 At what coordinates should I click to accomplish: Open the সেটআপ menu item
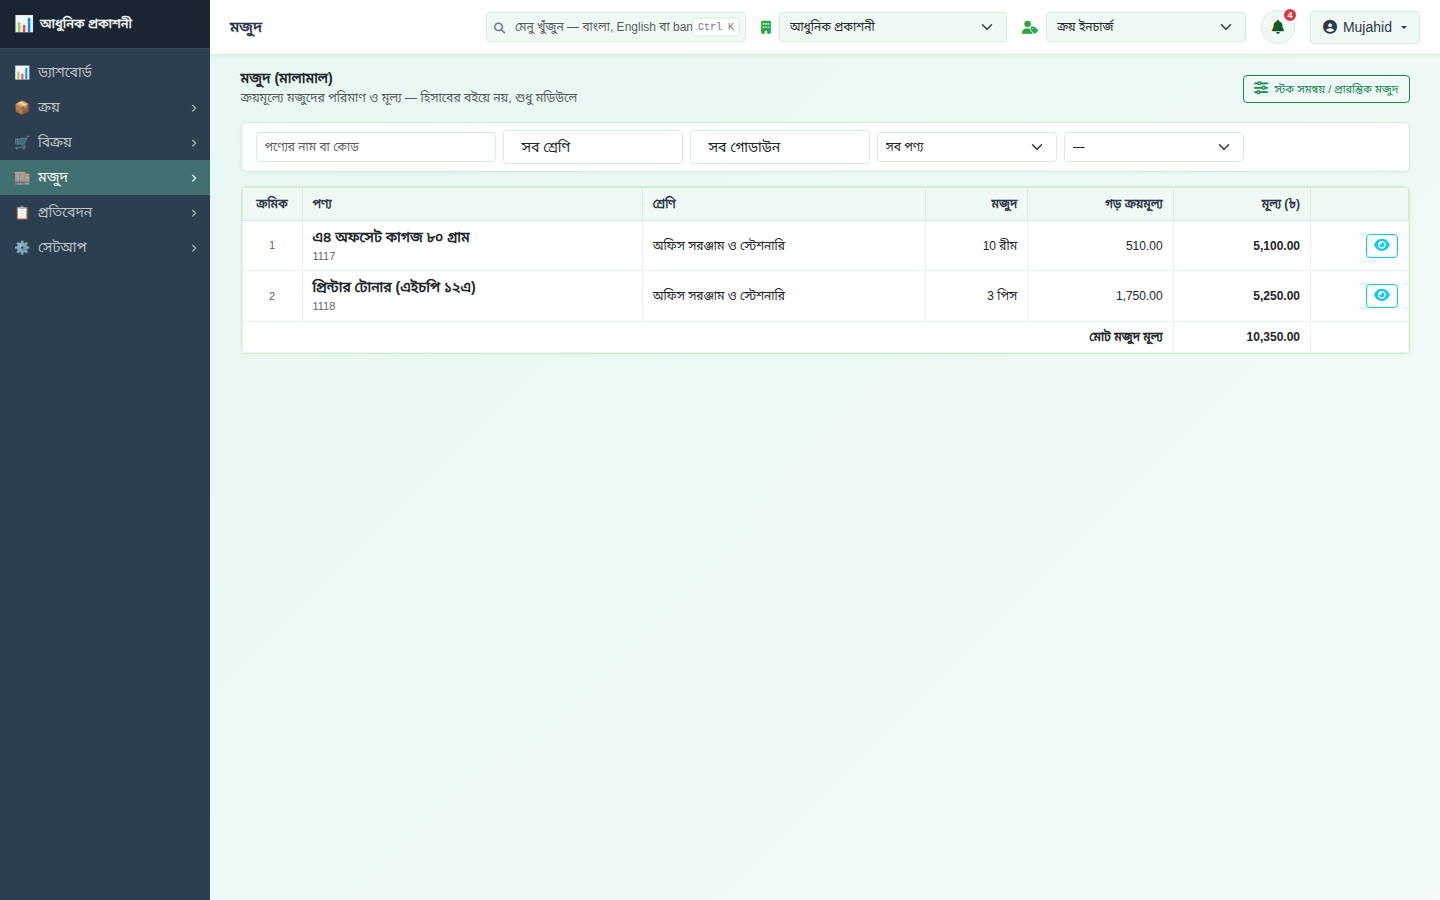pos(105,247)
